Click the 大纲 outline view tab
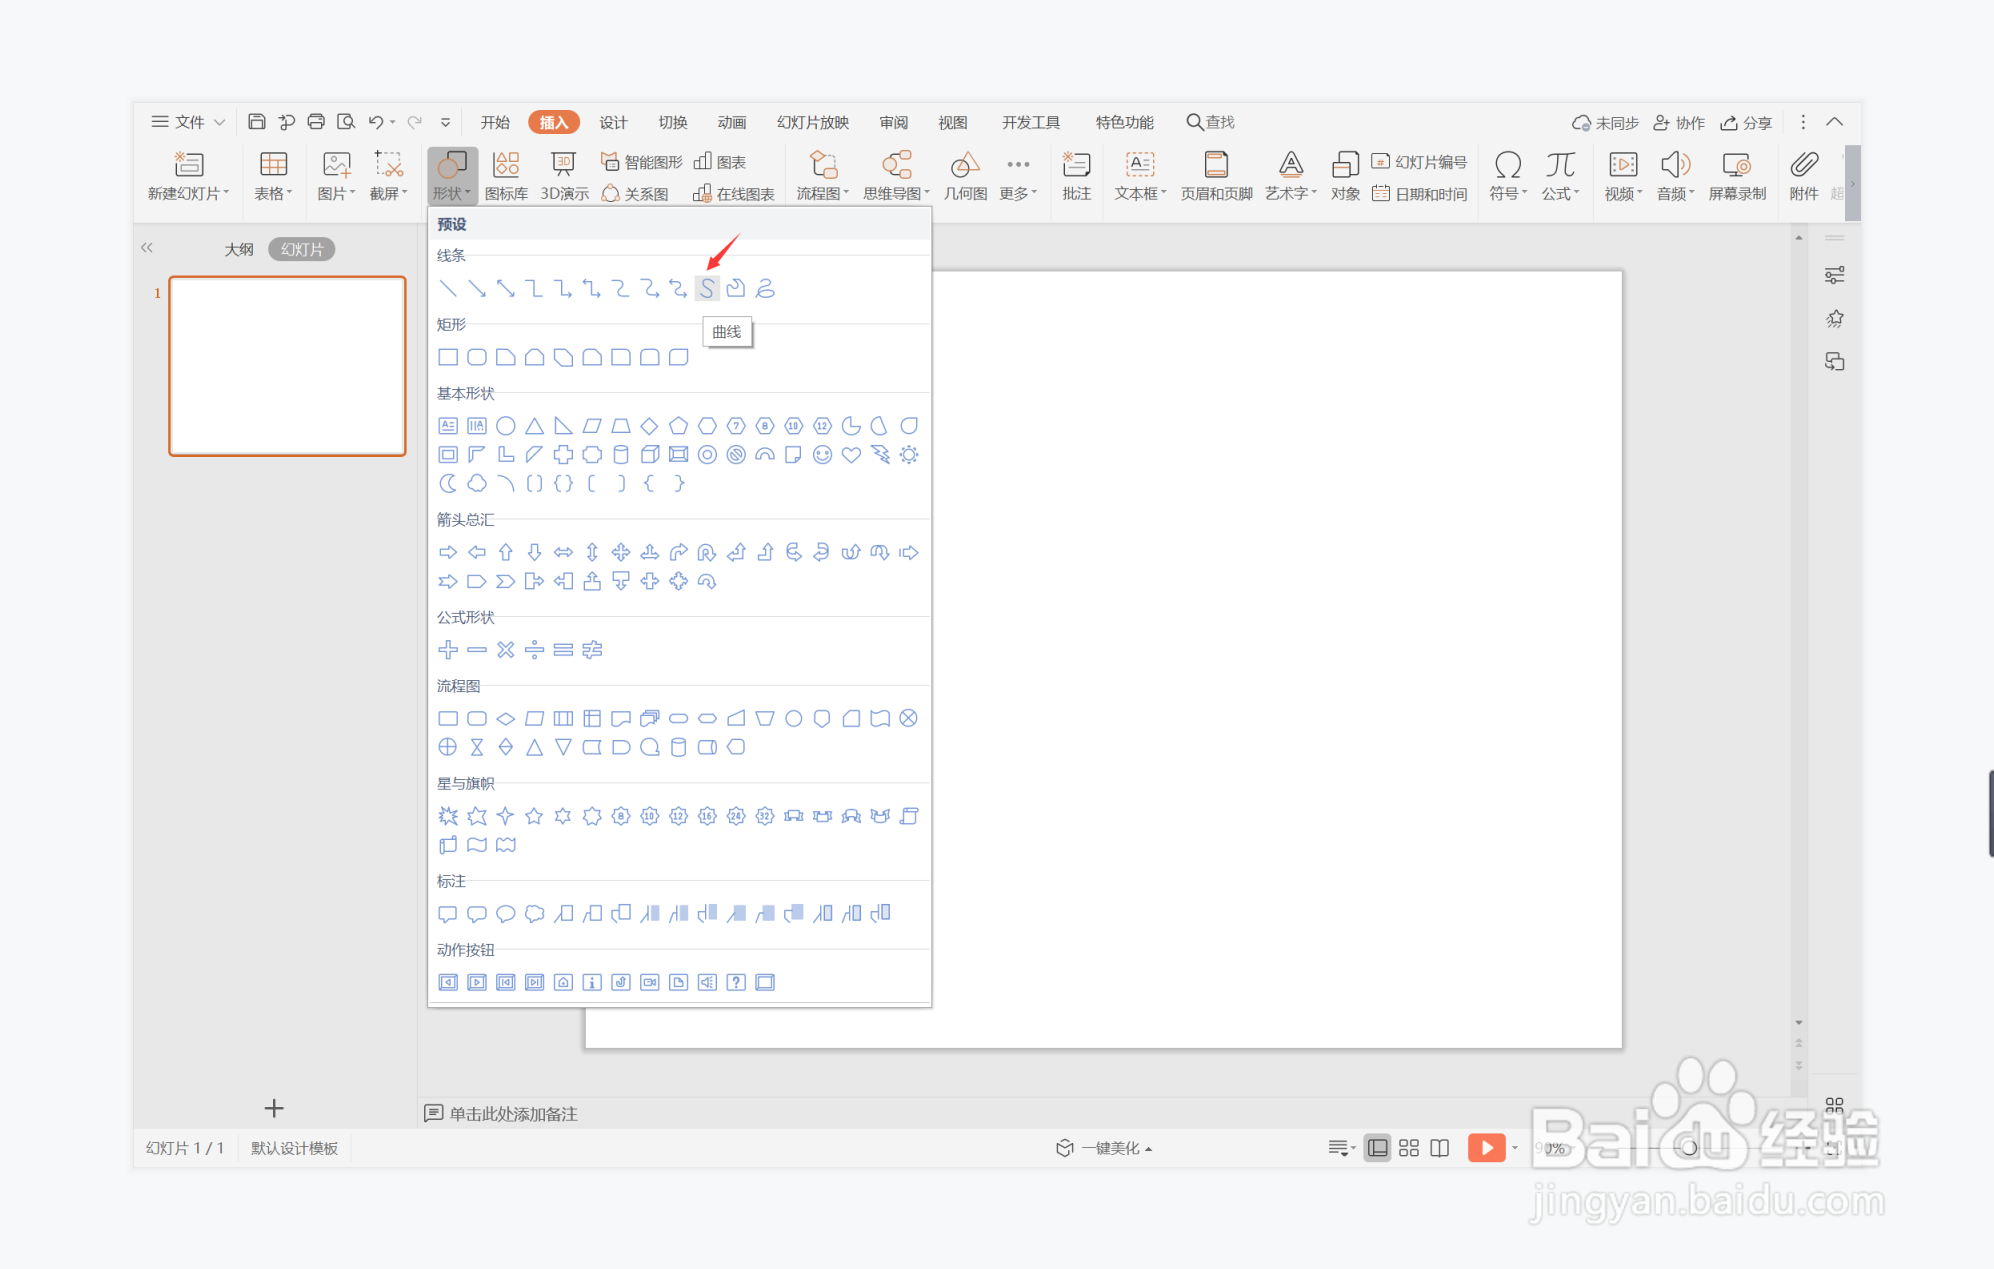Image resolution: width=1994 pixels, height=1269 pixels. coord(235,249)
